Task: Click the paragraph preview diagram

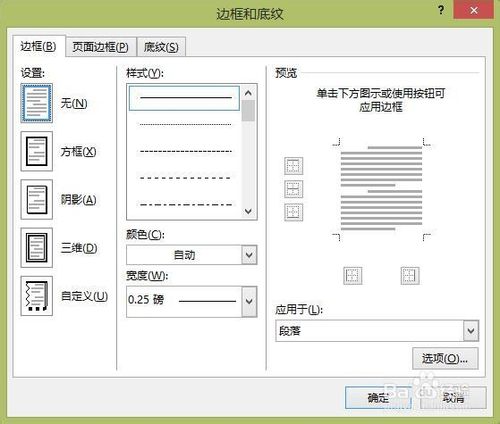Action: pyautogui.click(x=381, y=189)
